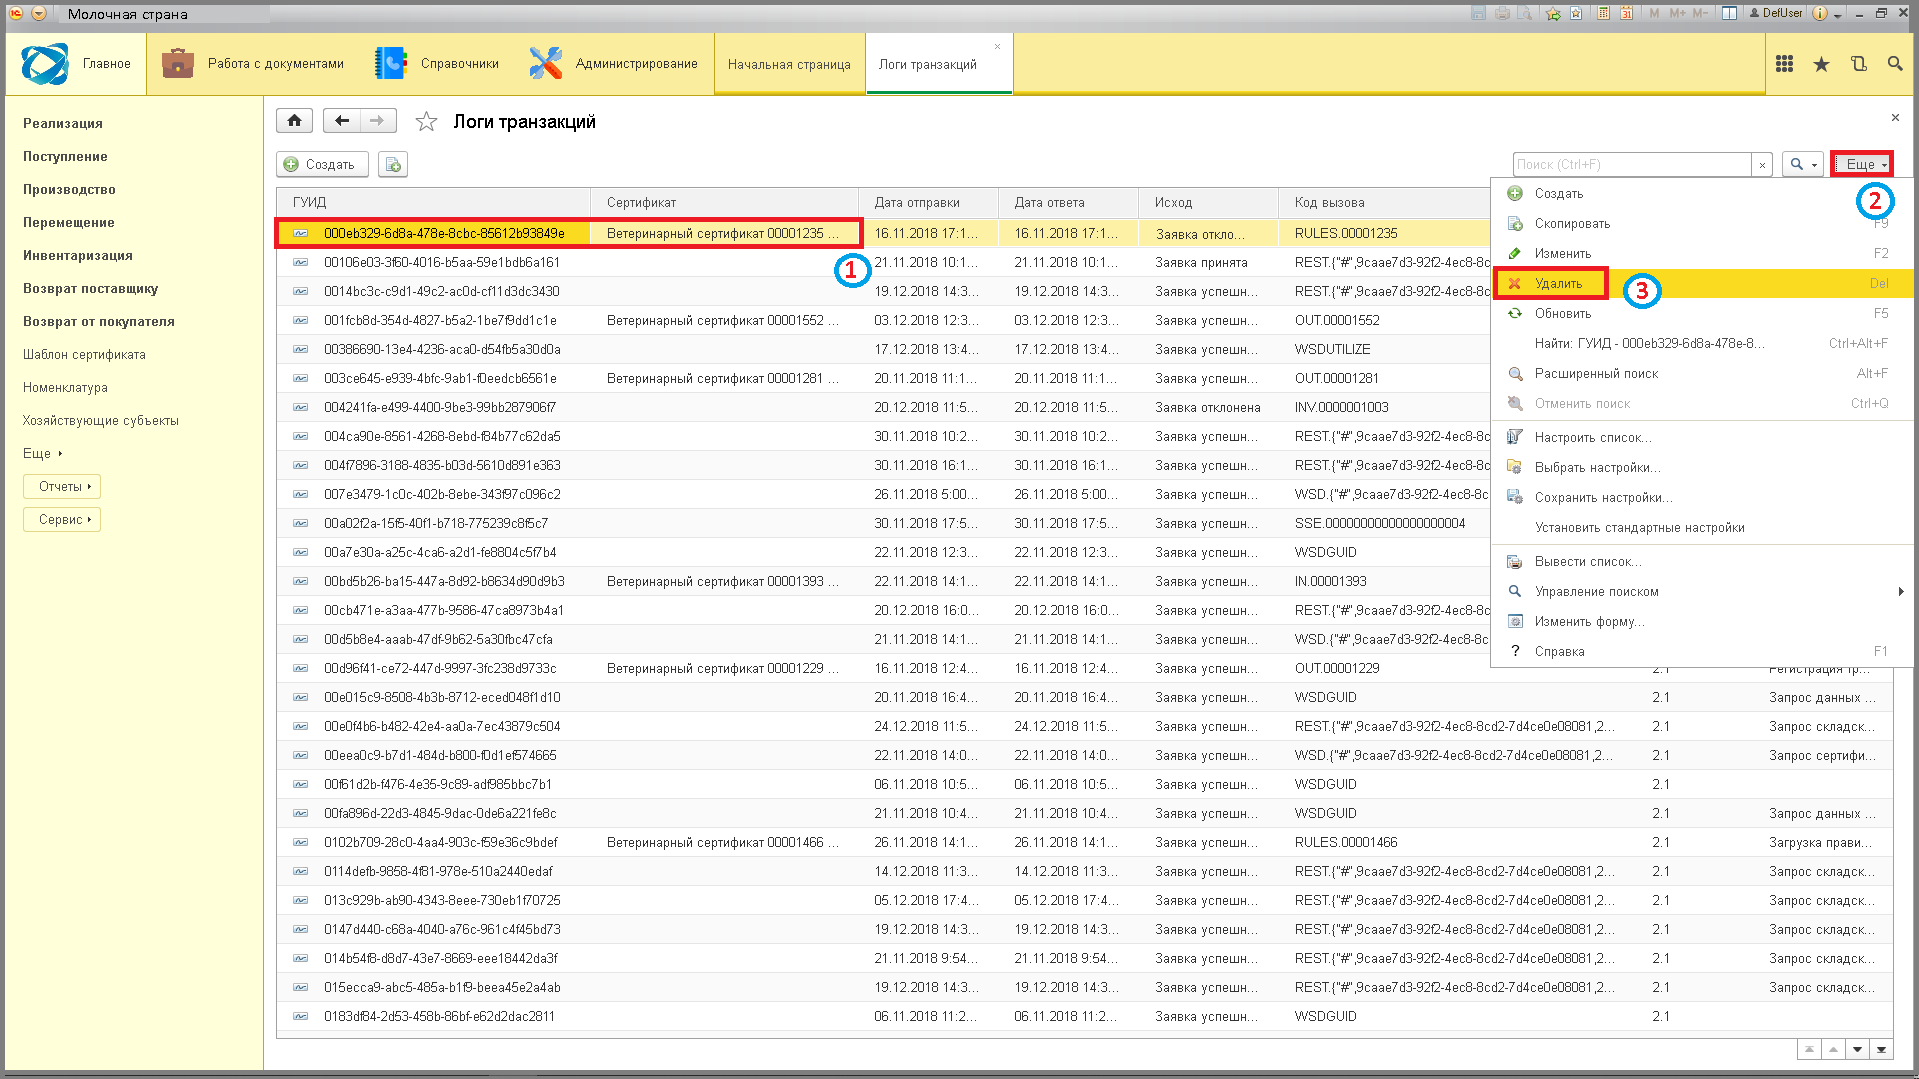
Task: Choose Настроить список in the menu
Action: [x=1702, y=438]
